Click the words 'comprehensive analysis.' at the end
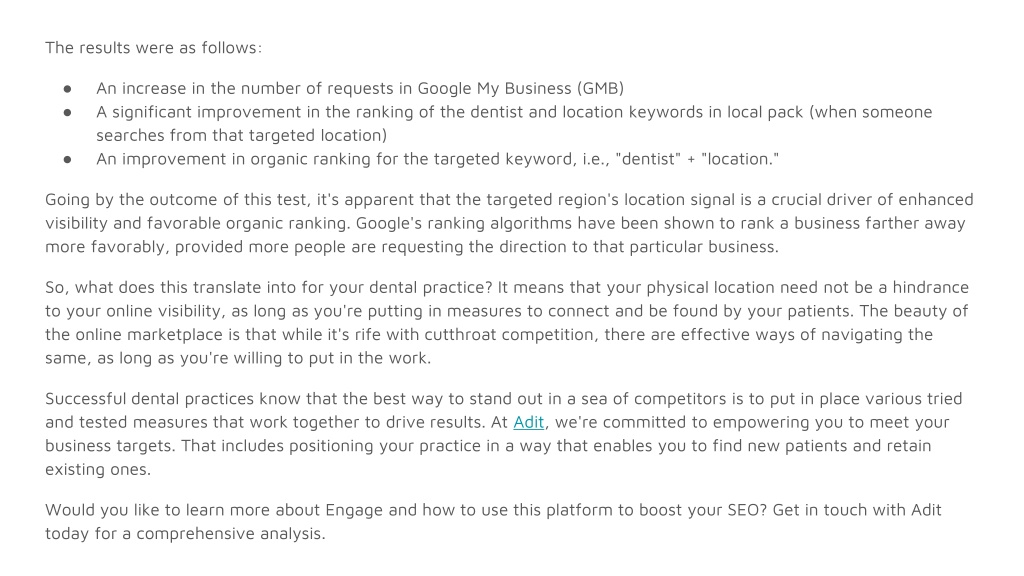The width and height of the screenshot is (1024, 576). (x=231, y=534)
